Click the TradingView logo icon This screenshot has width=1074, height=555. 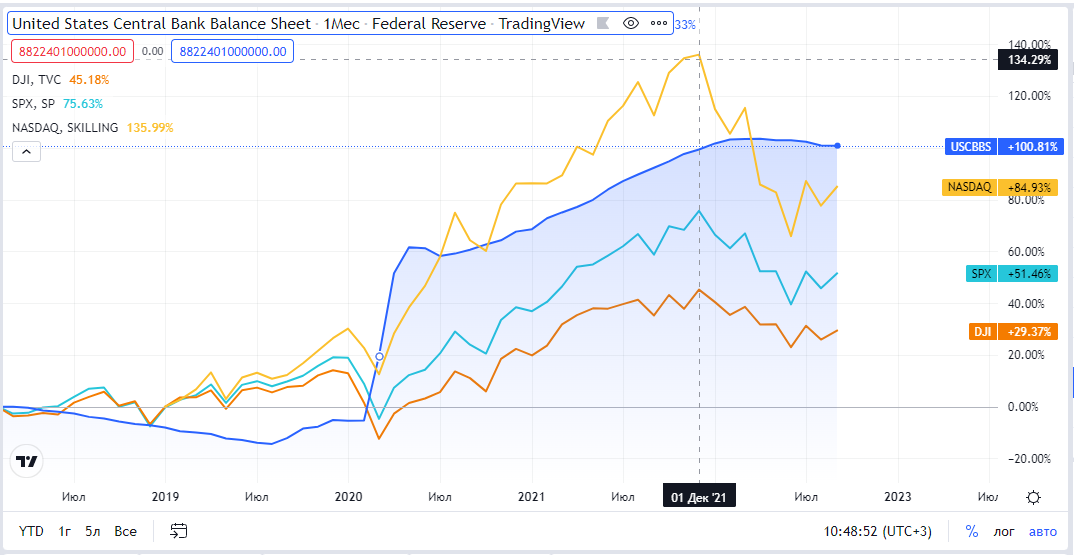coord(27,461)
